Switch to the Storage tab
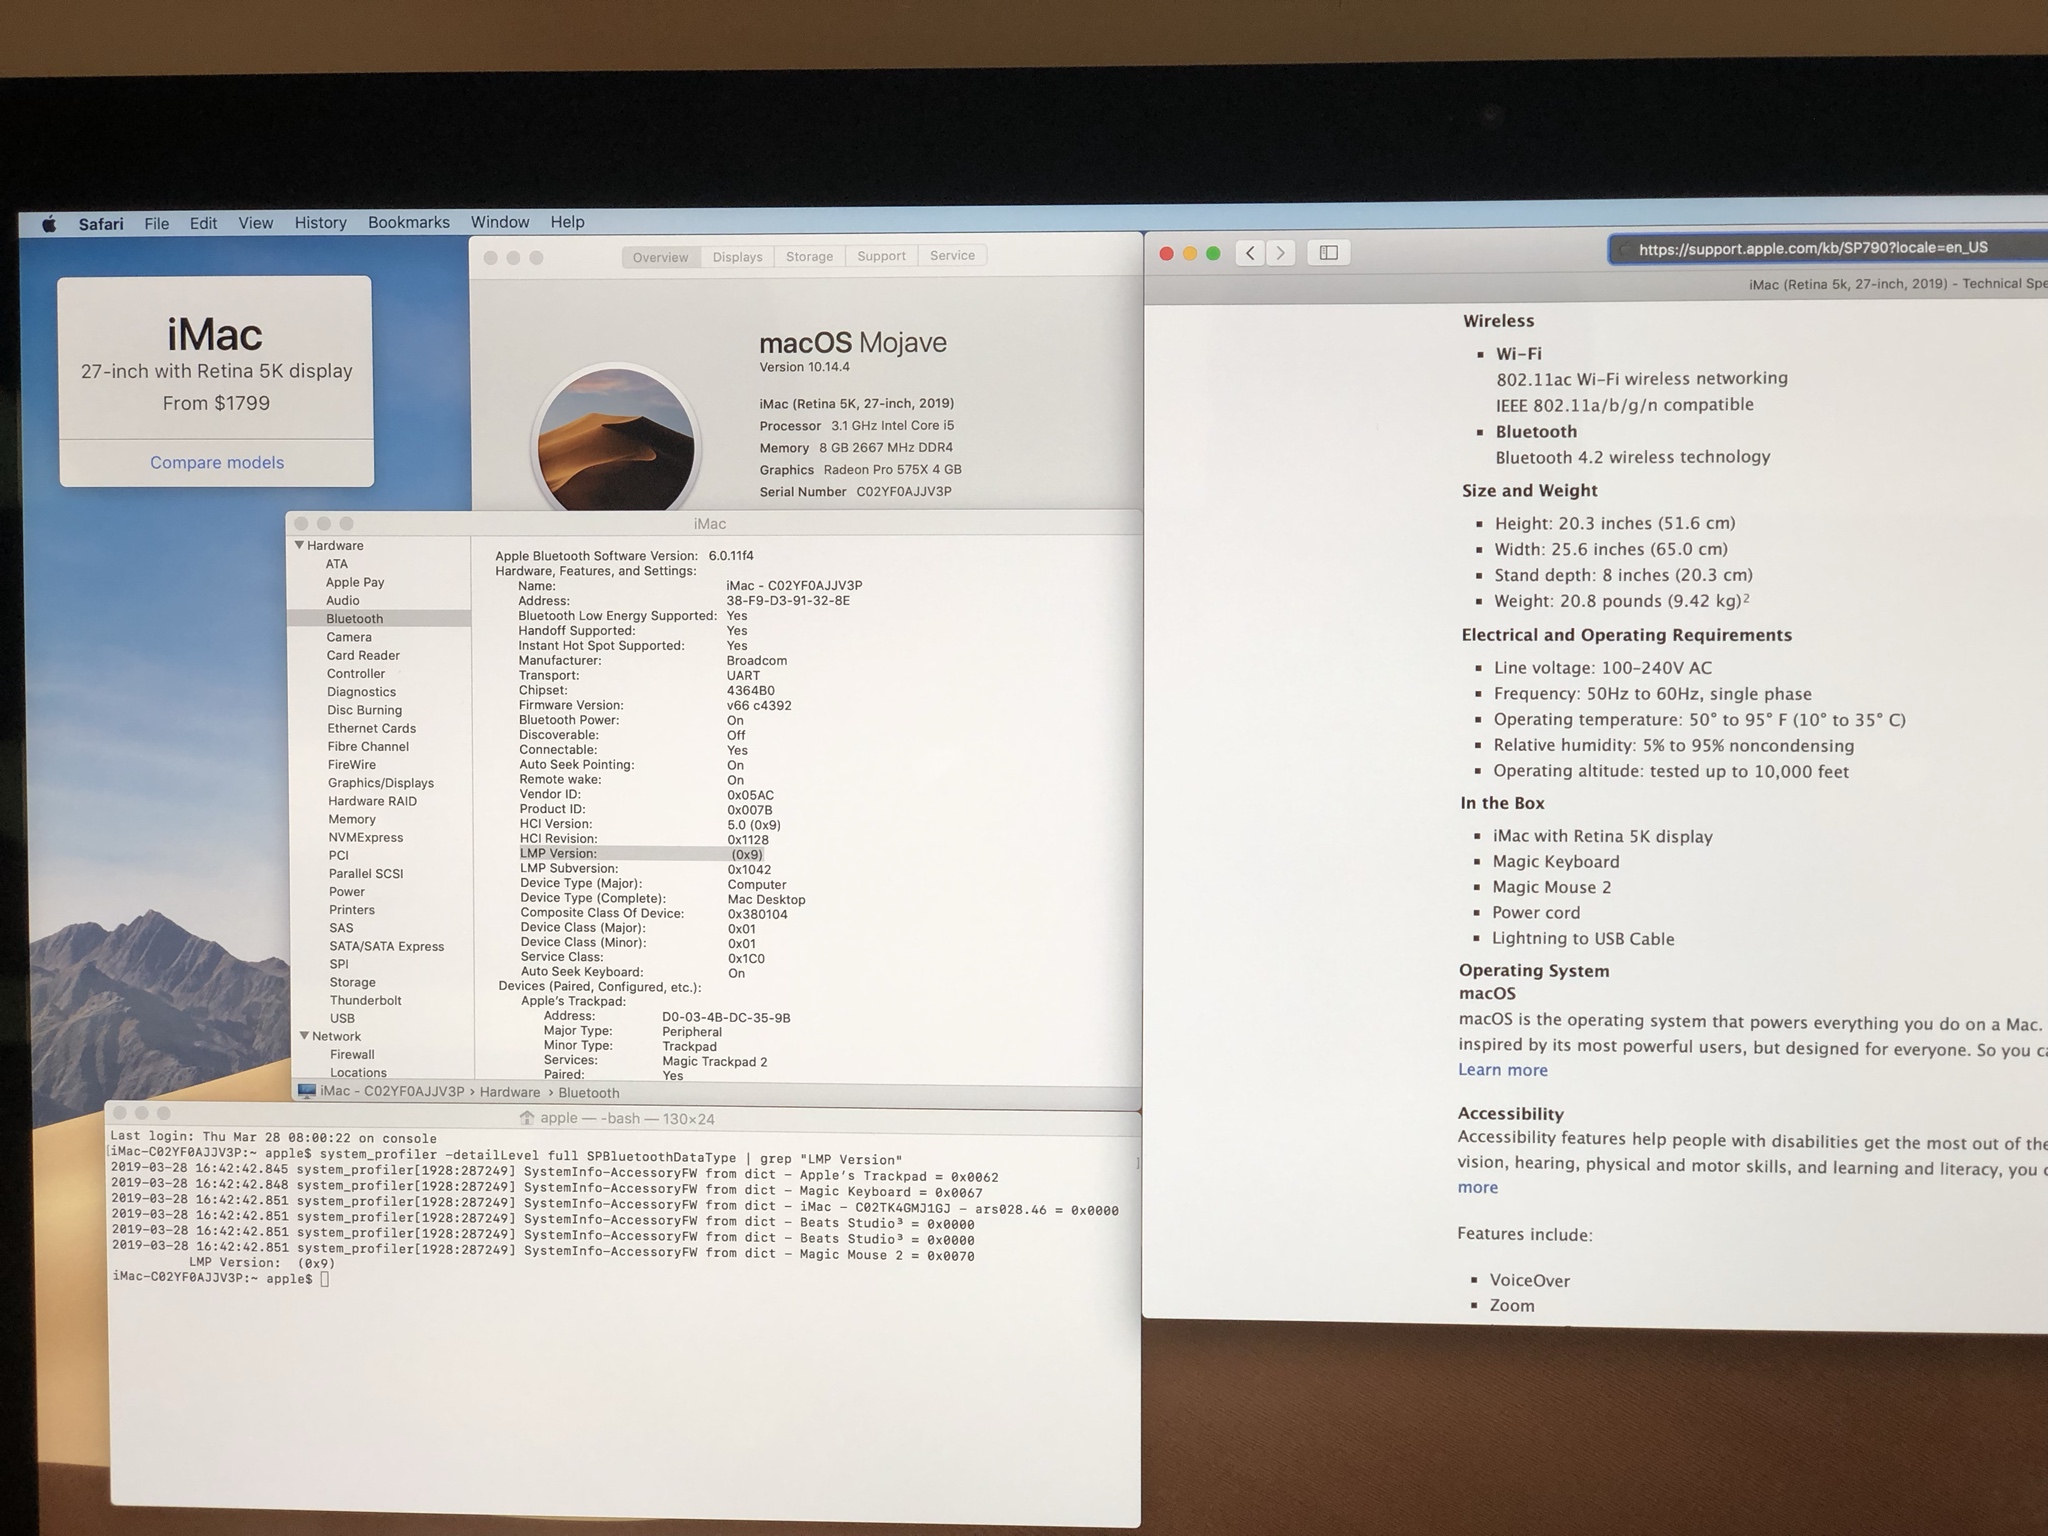This screenshot has width=2048, height=1536. pyautogui.click(x=809, y=256)
